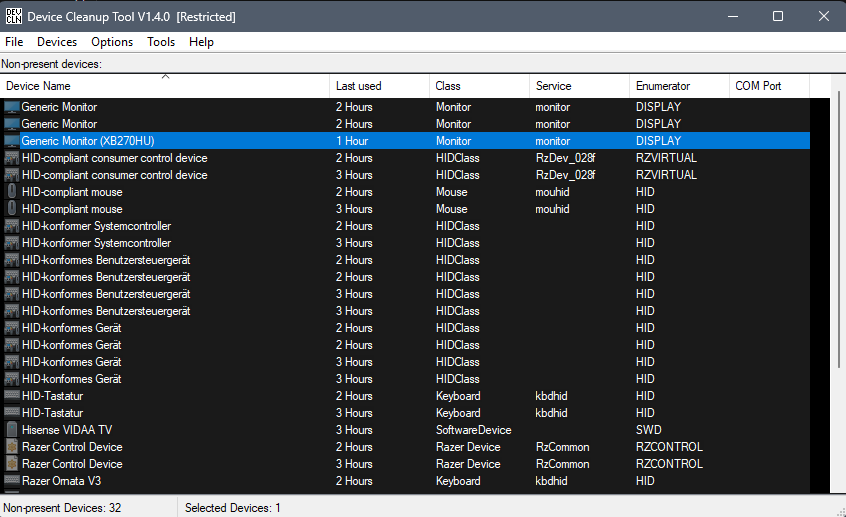Open the Options menu
The height and width of the screenshot is (517, 846).
pyautogui.click(x=112, y=42)
